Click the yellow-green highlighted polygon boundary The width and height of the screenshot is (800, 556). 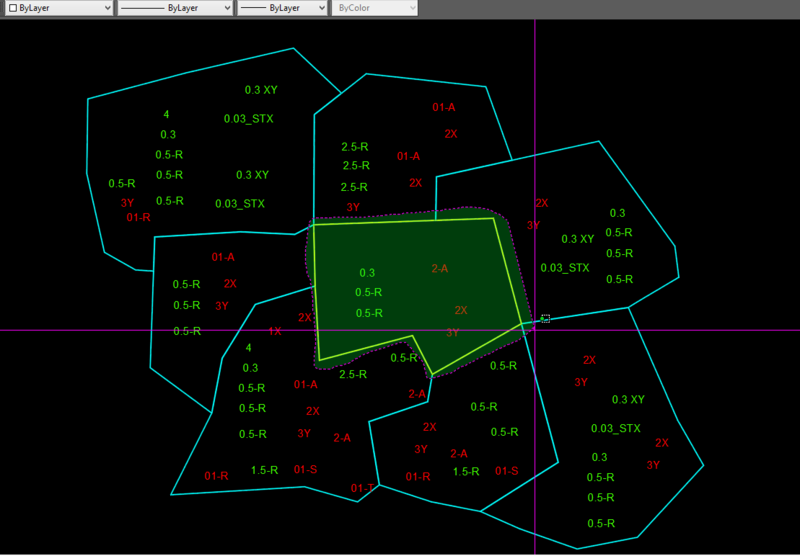(x=403, y=221)
